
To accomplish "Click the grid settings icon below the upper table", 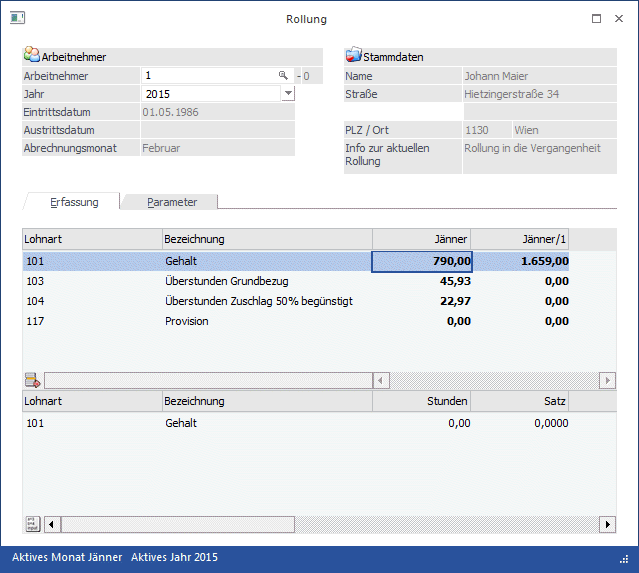I will 32,380.
